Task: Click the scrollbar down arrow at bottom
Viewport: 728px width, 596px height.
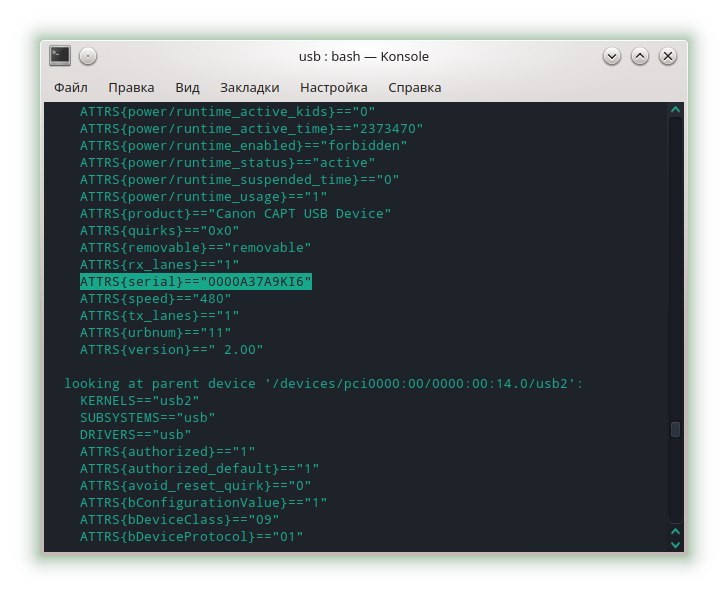Action: coord(676,544)
